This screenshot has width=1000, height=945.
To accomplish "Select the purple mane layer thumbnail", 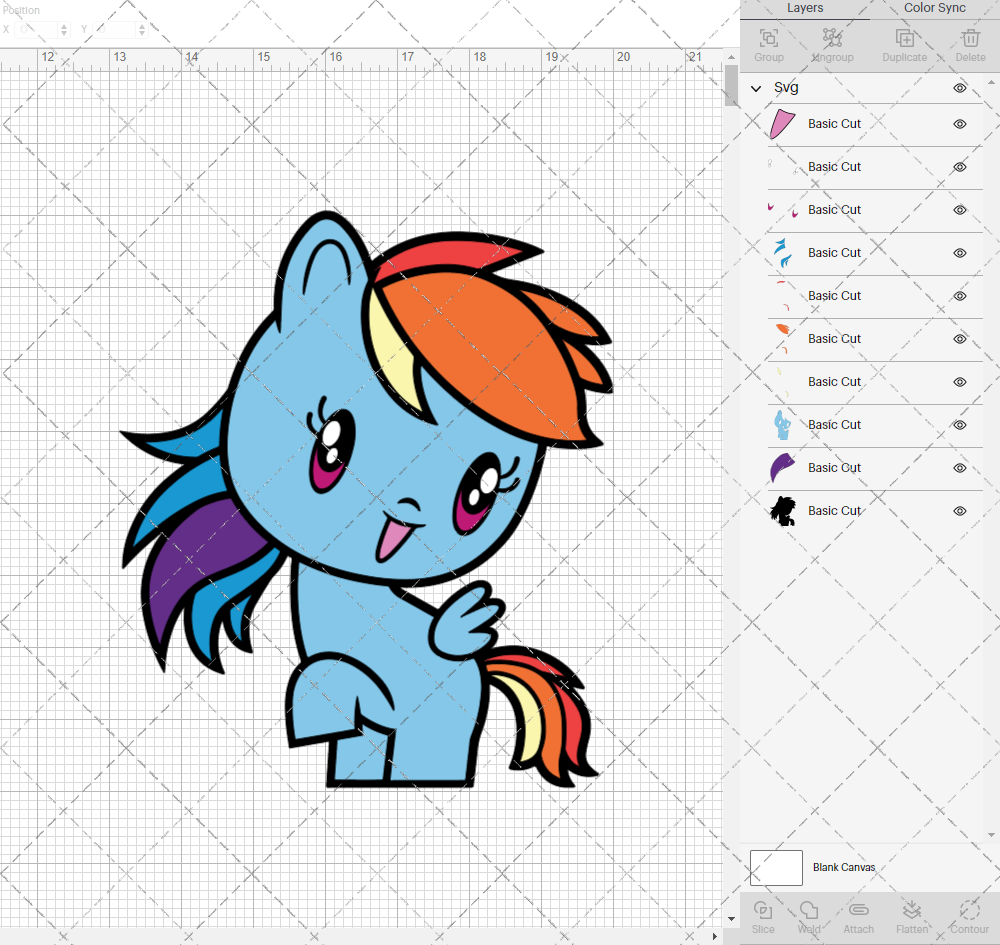I will click(783, 467).
